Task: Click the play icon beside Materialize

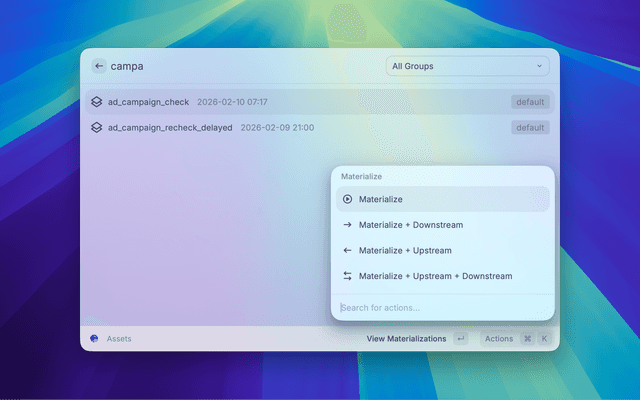Action: tap(347, 199)
